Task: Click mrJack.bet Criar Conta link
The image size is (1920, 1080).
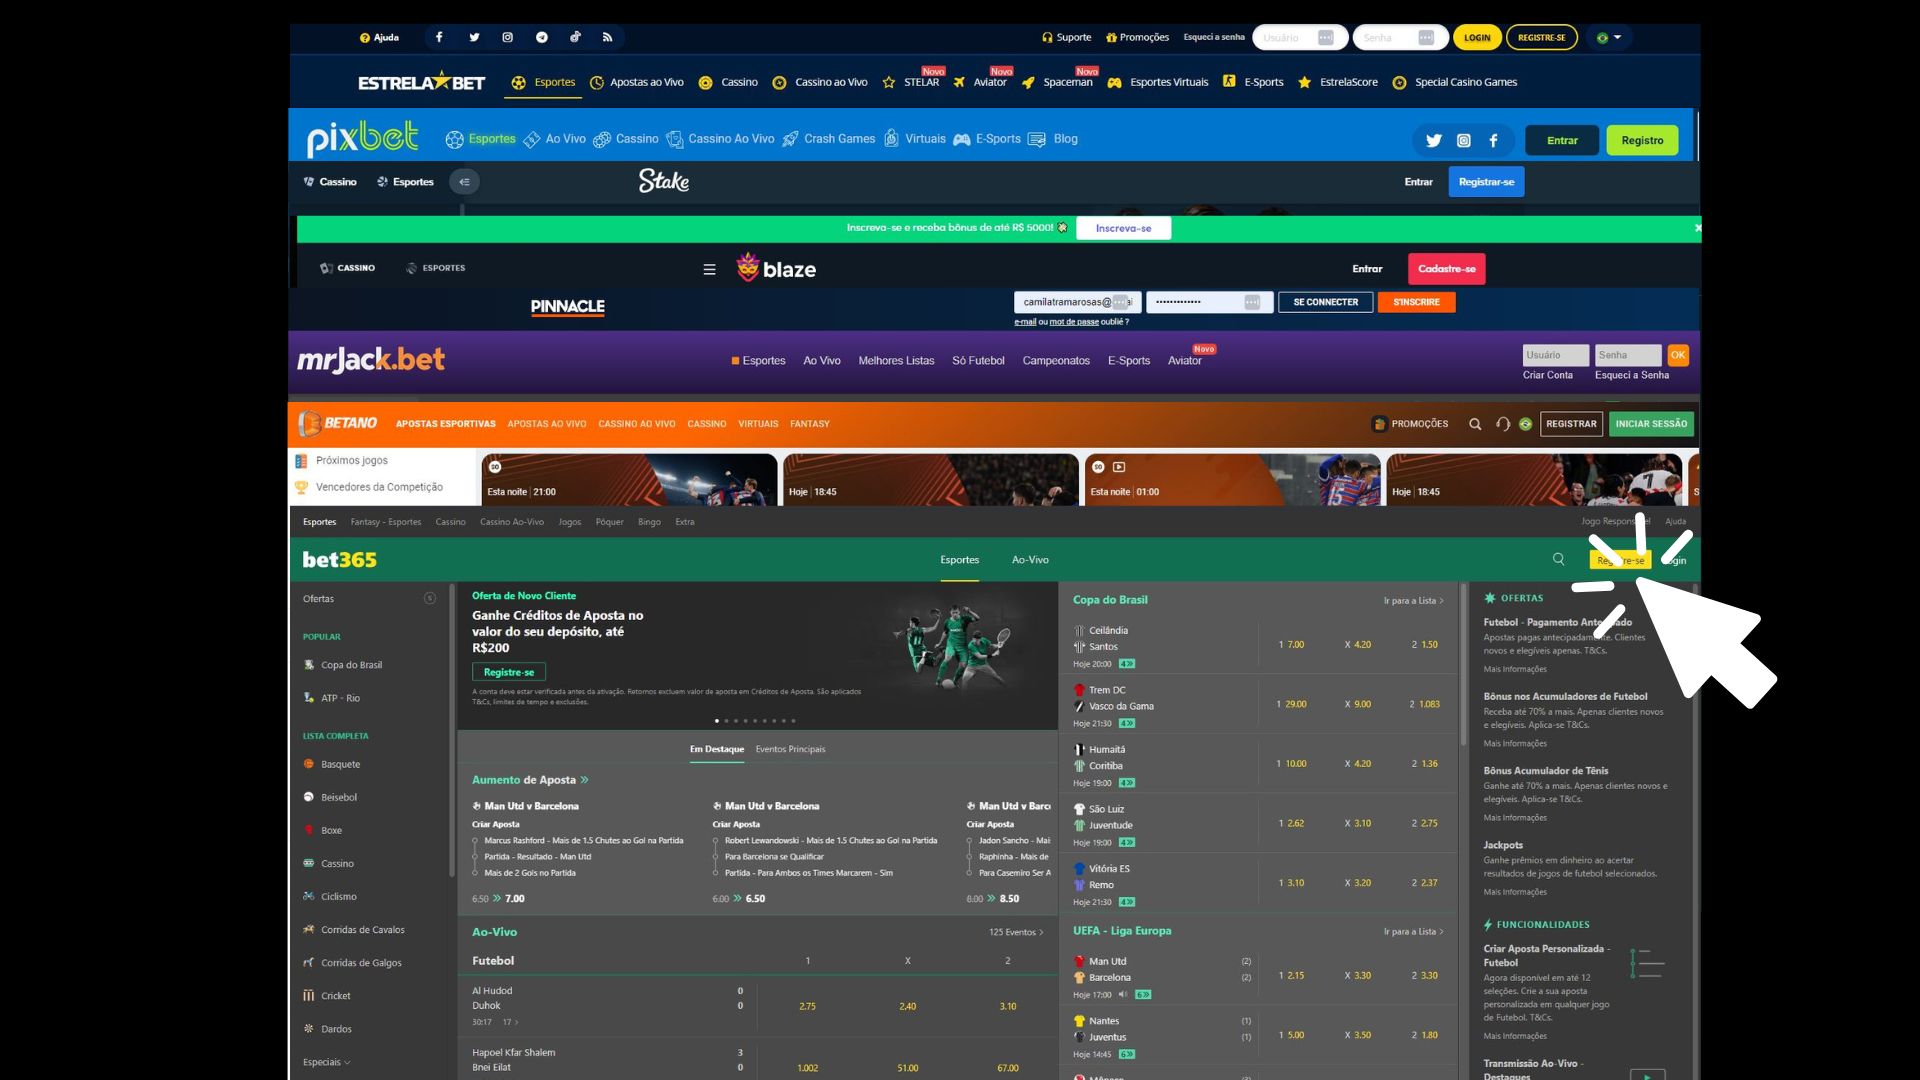Action: [1547, 375]
